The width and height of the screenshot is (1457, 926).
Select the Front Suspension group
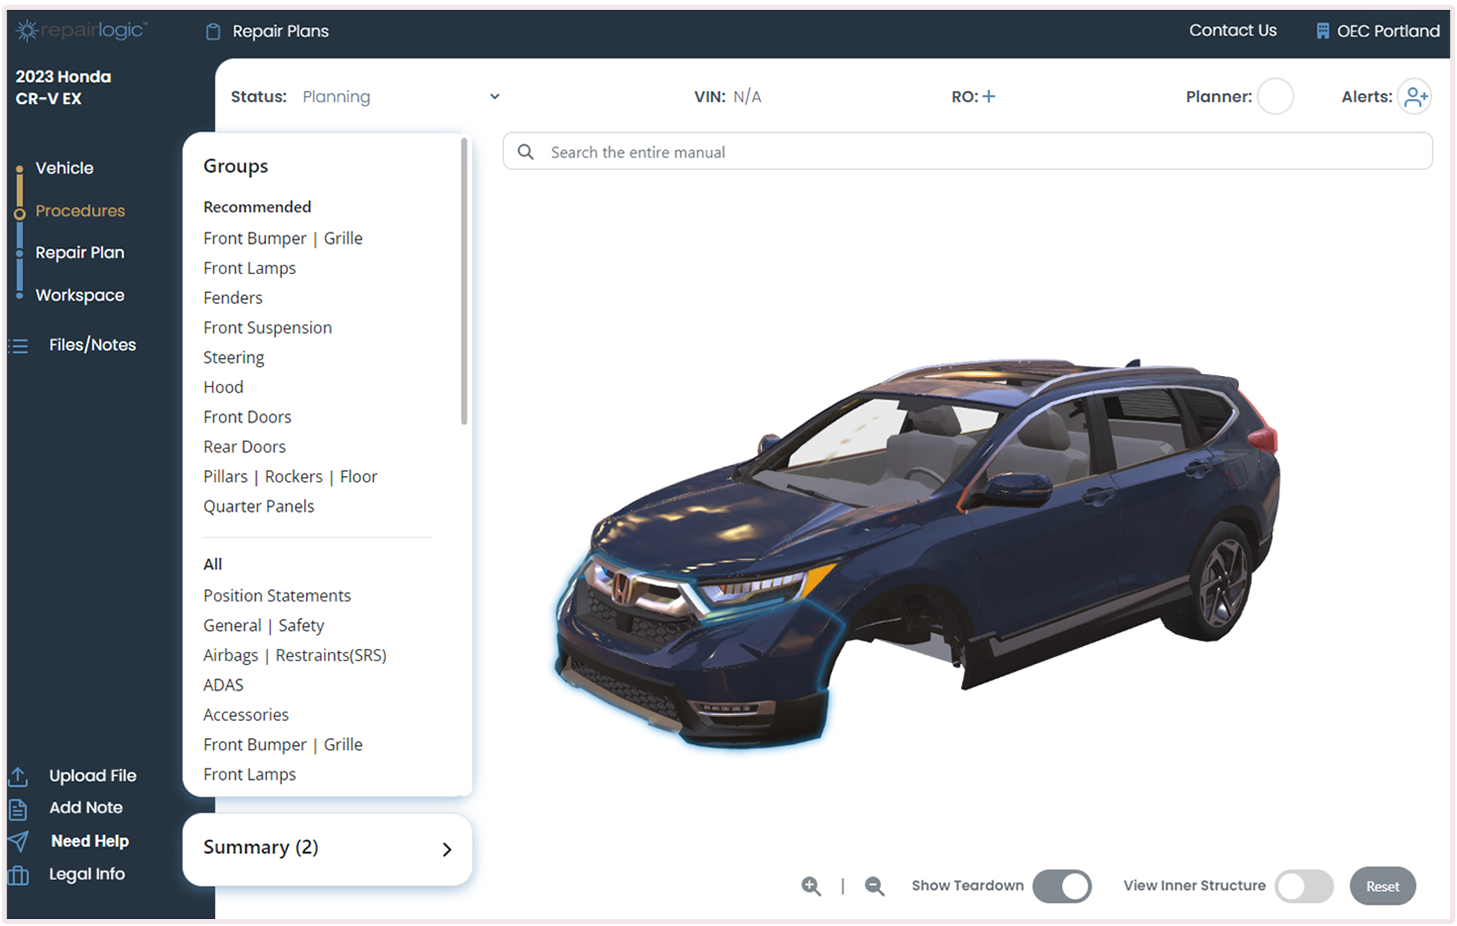tap(268, 328)
